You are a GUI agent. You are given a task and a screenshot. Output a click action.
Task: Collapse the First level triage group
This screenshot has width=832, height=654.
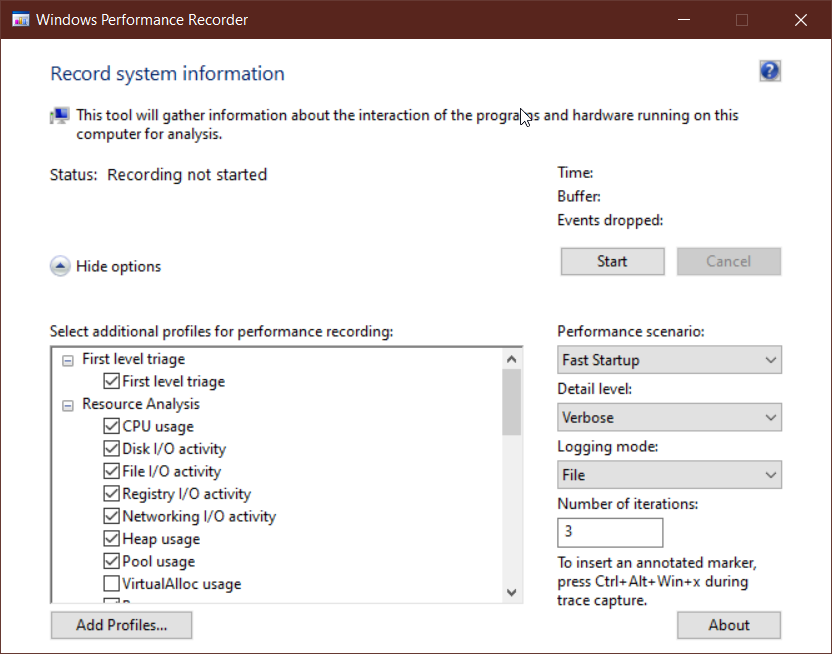tap(67, 361)
